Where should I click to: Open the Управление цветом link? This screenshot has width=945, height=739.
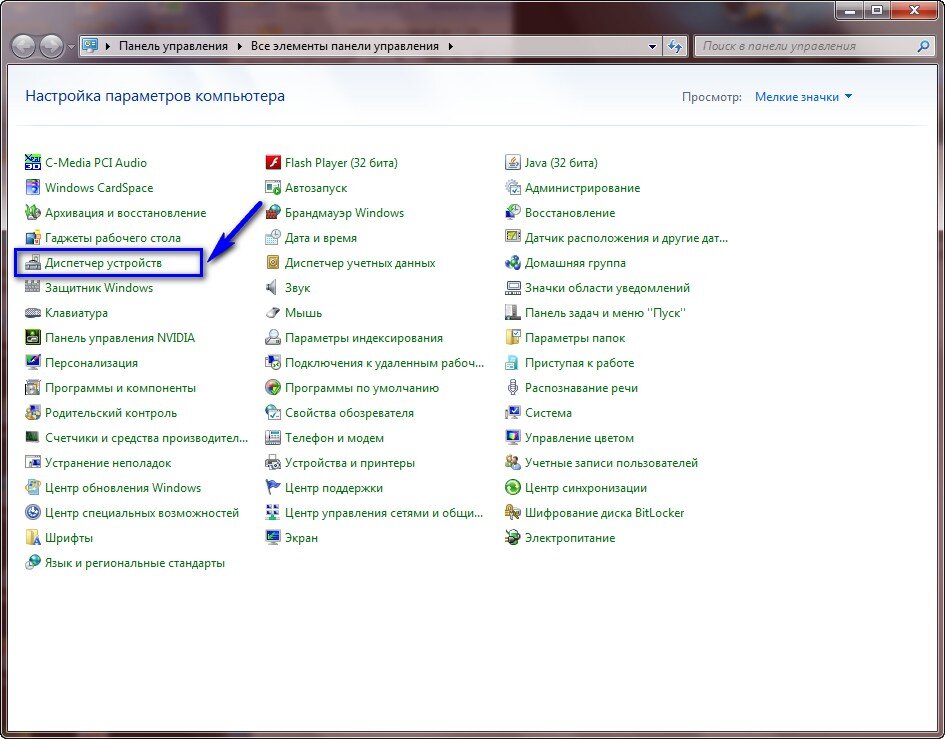click(579, 438)
